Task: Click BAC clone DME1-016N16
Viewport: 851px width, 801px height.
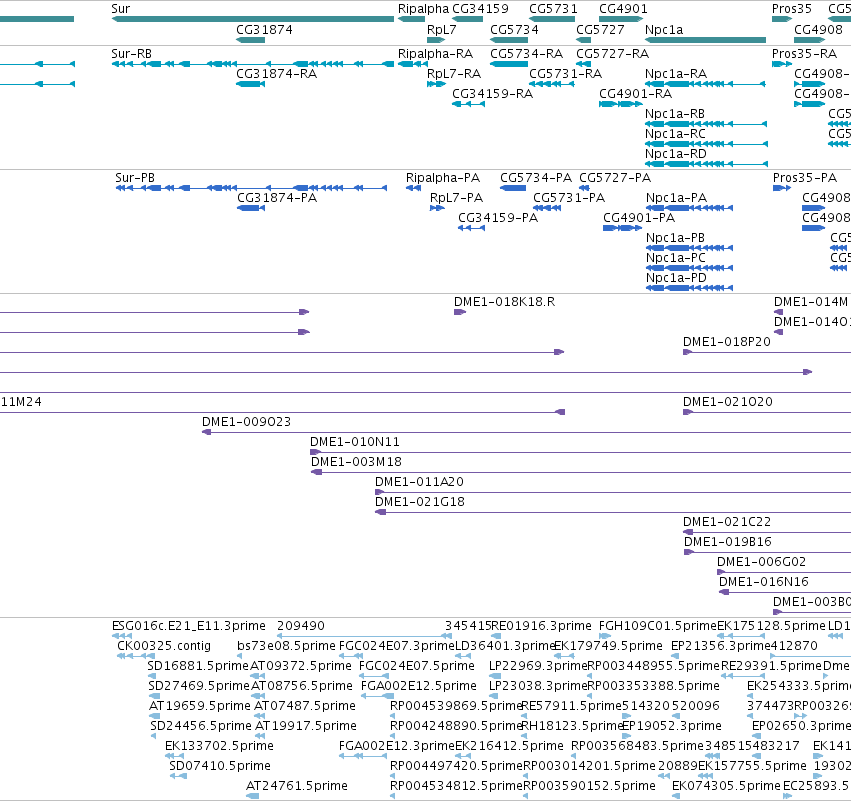Action: click(785, 592)
